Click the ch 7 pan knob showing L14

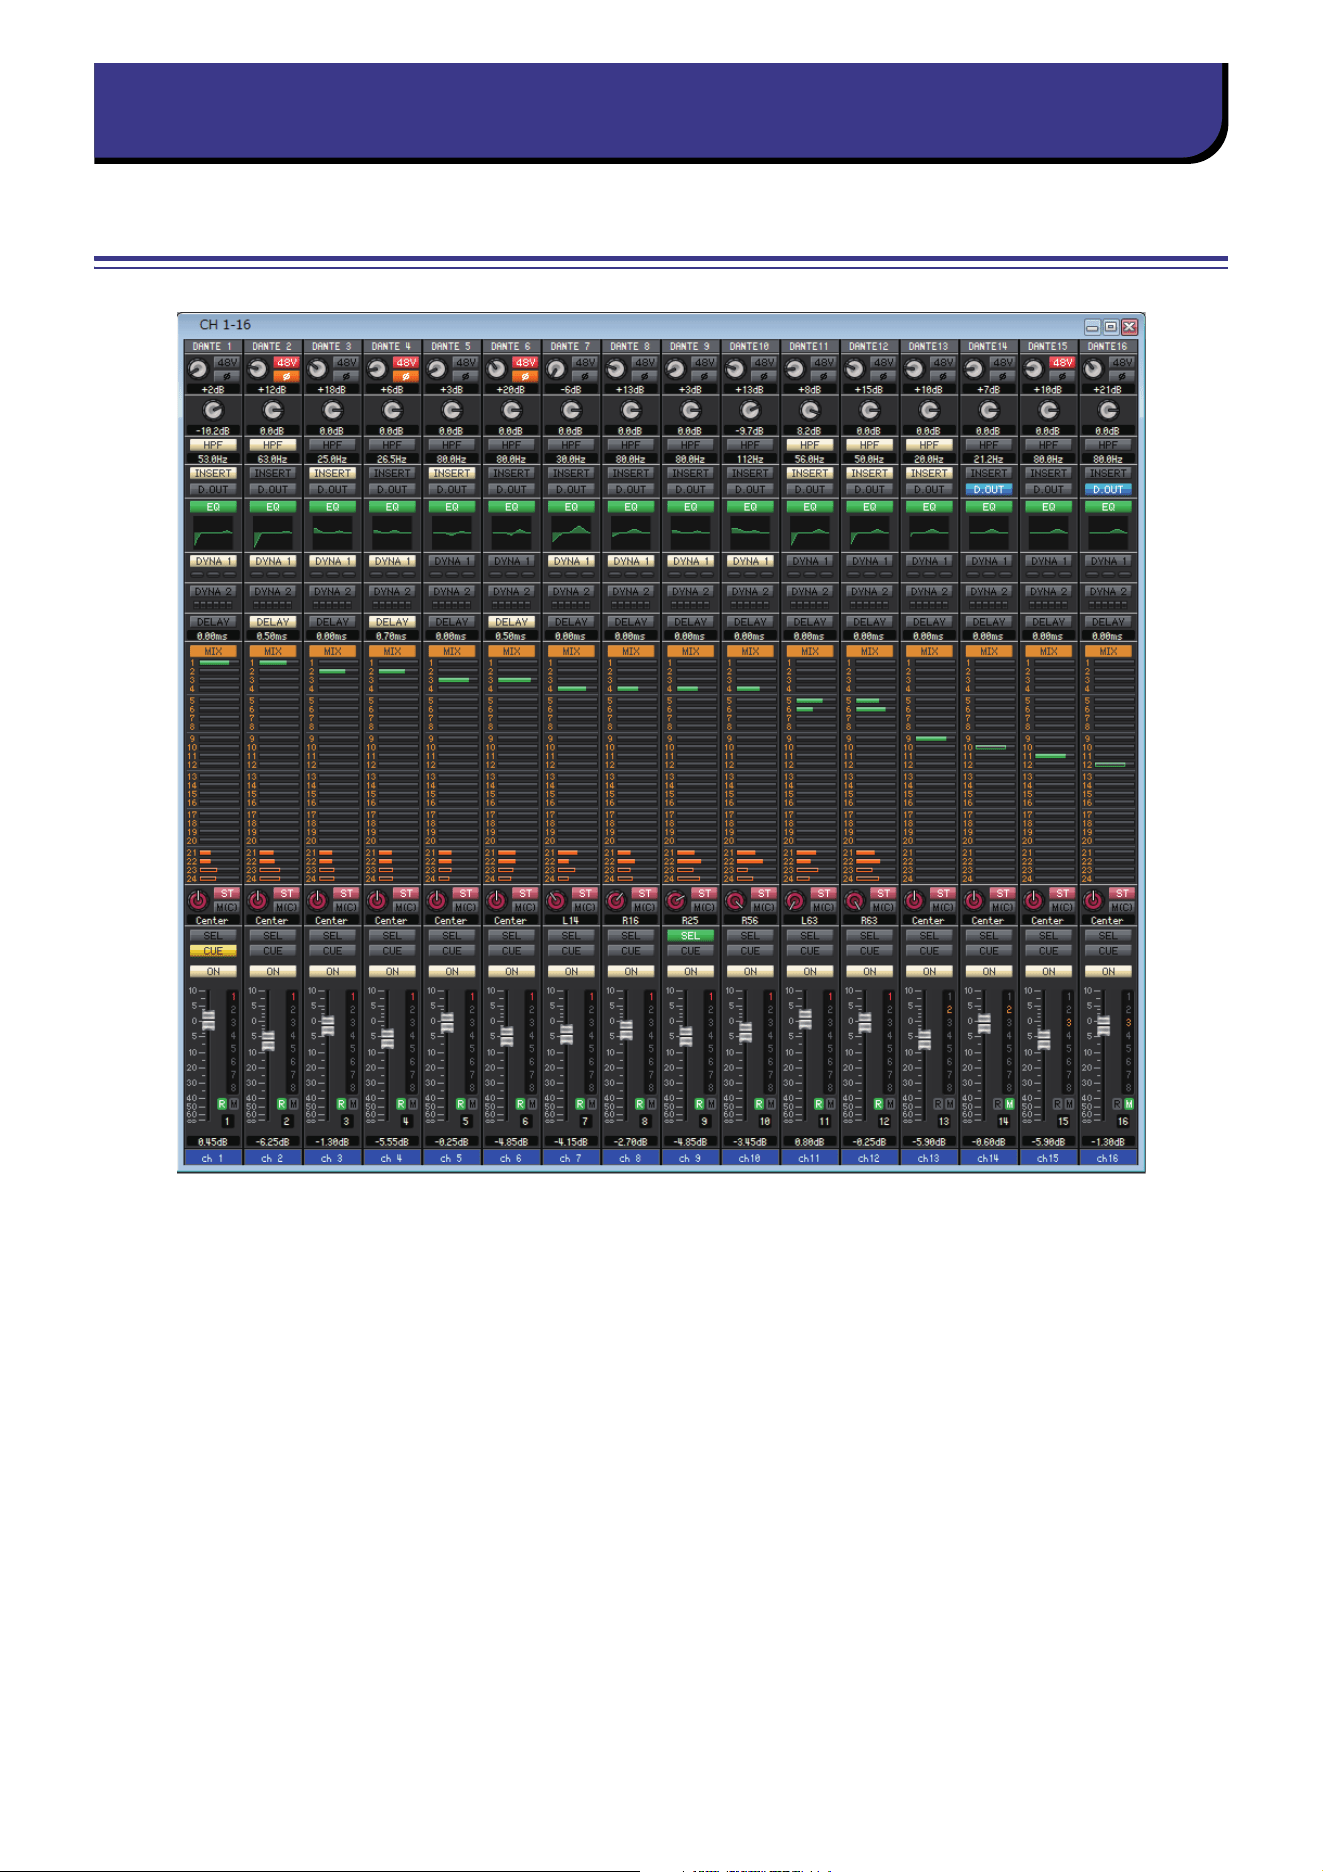pyautogui.click(x=556, y=900)
